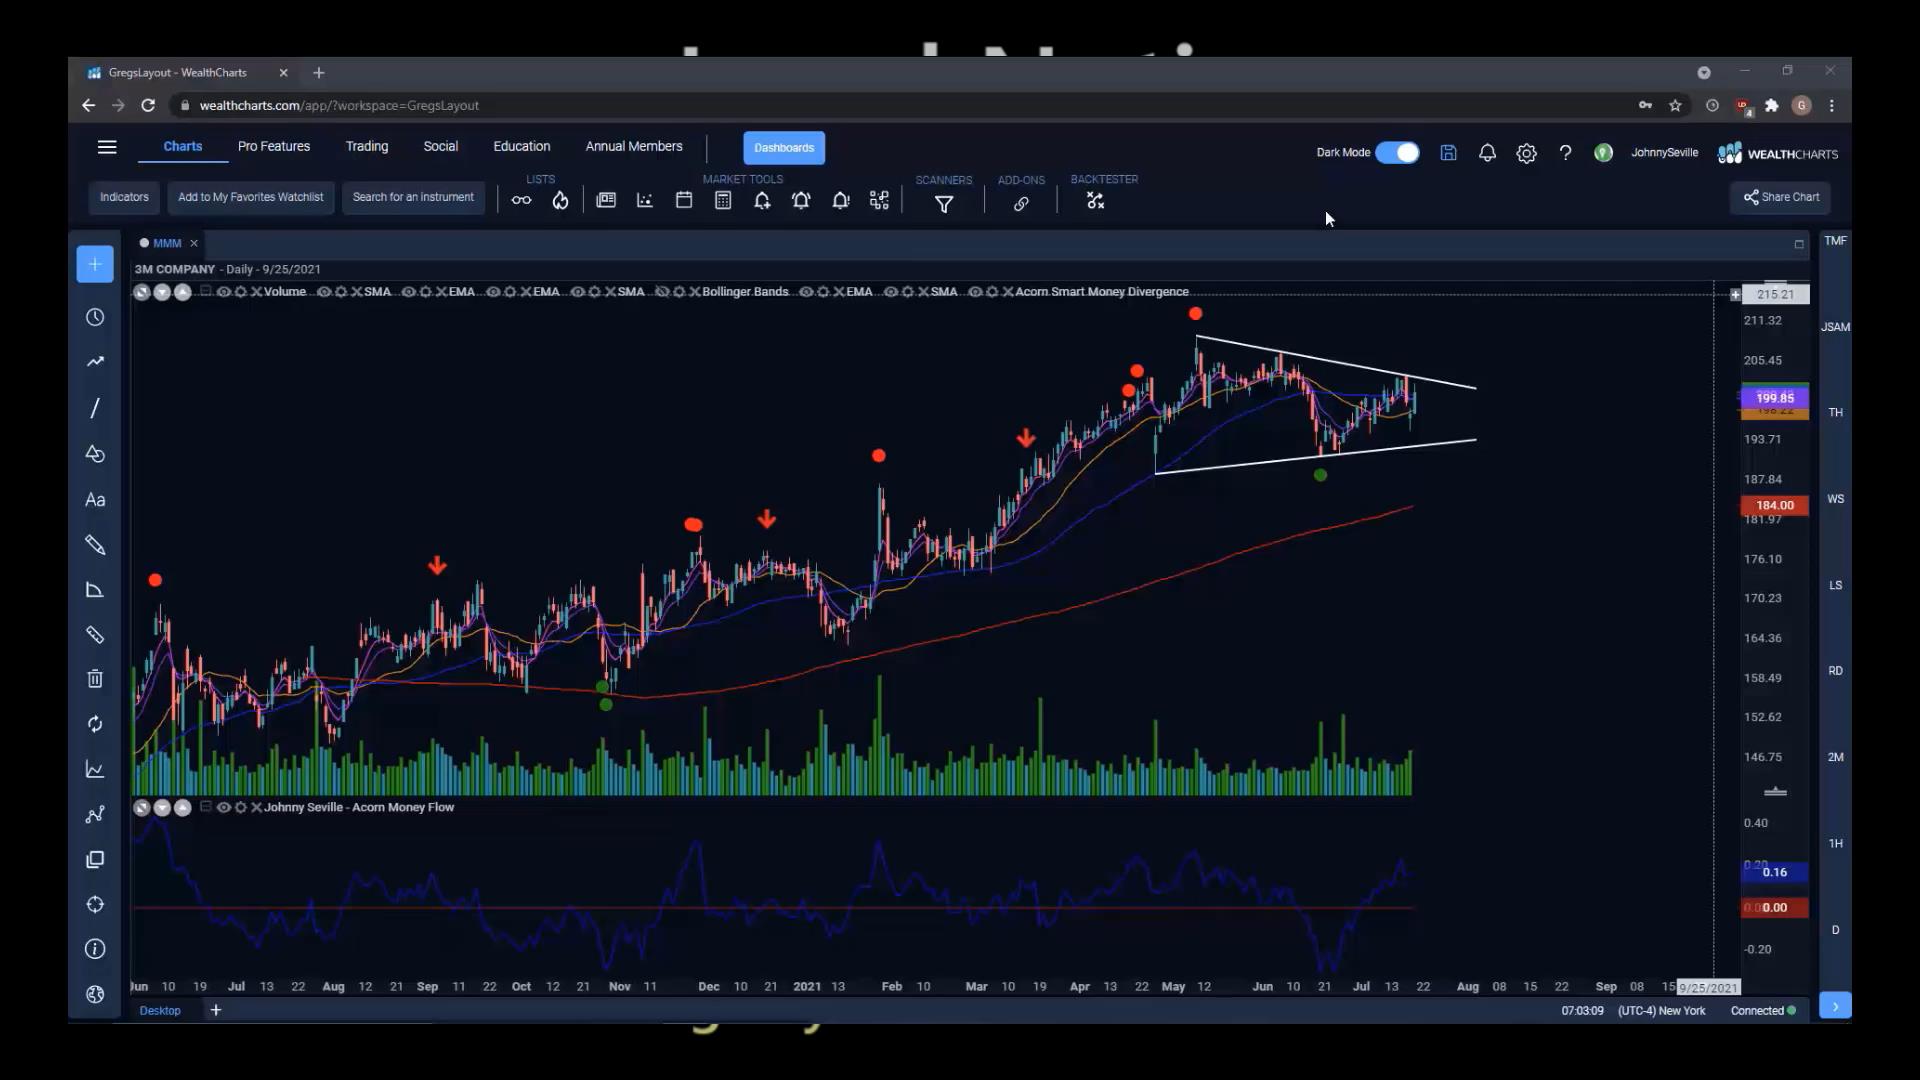Open the calculator market tool

(723, 201)
